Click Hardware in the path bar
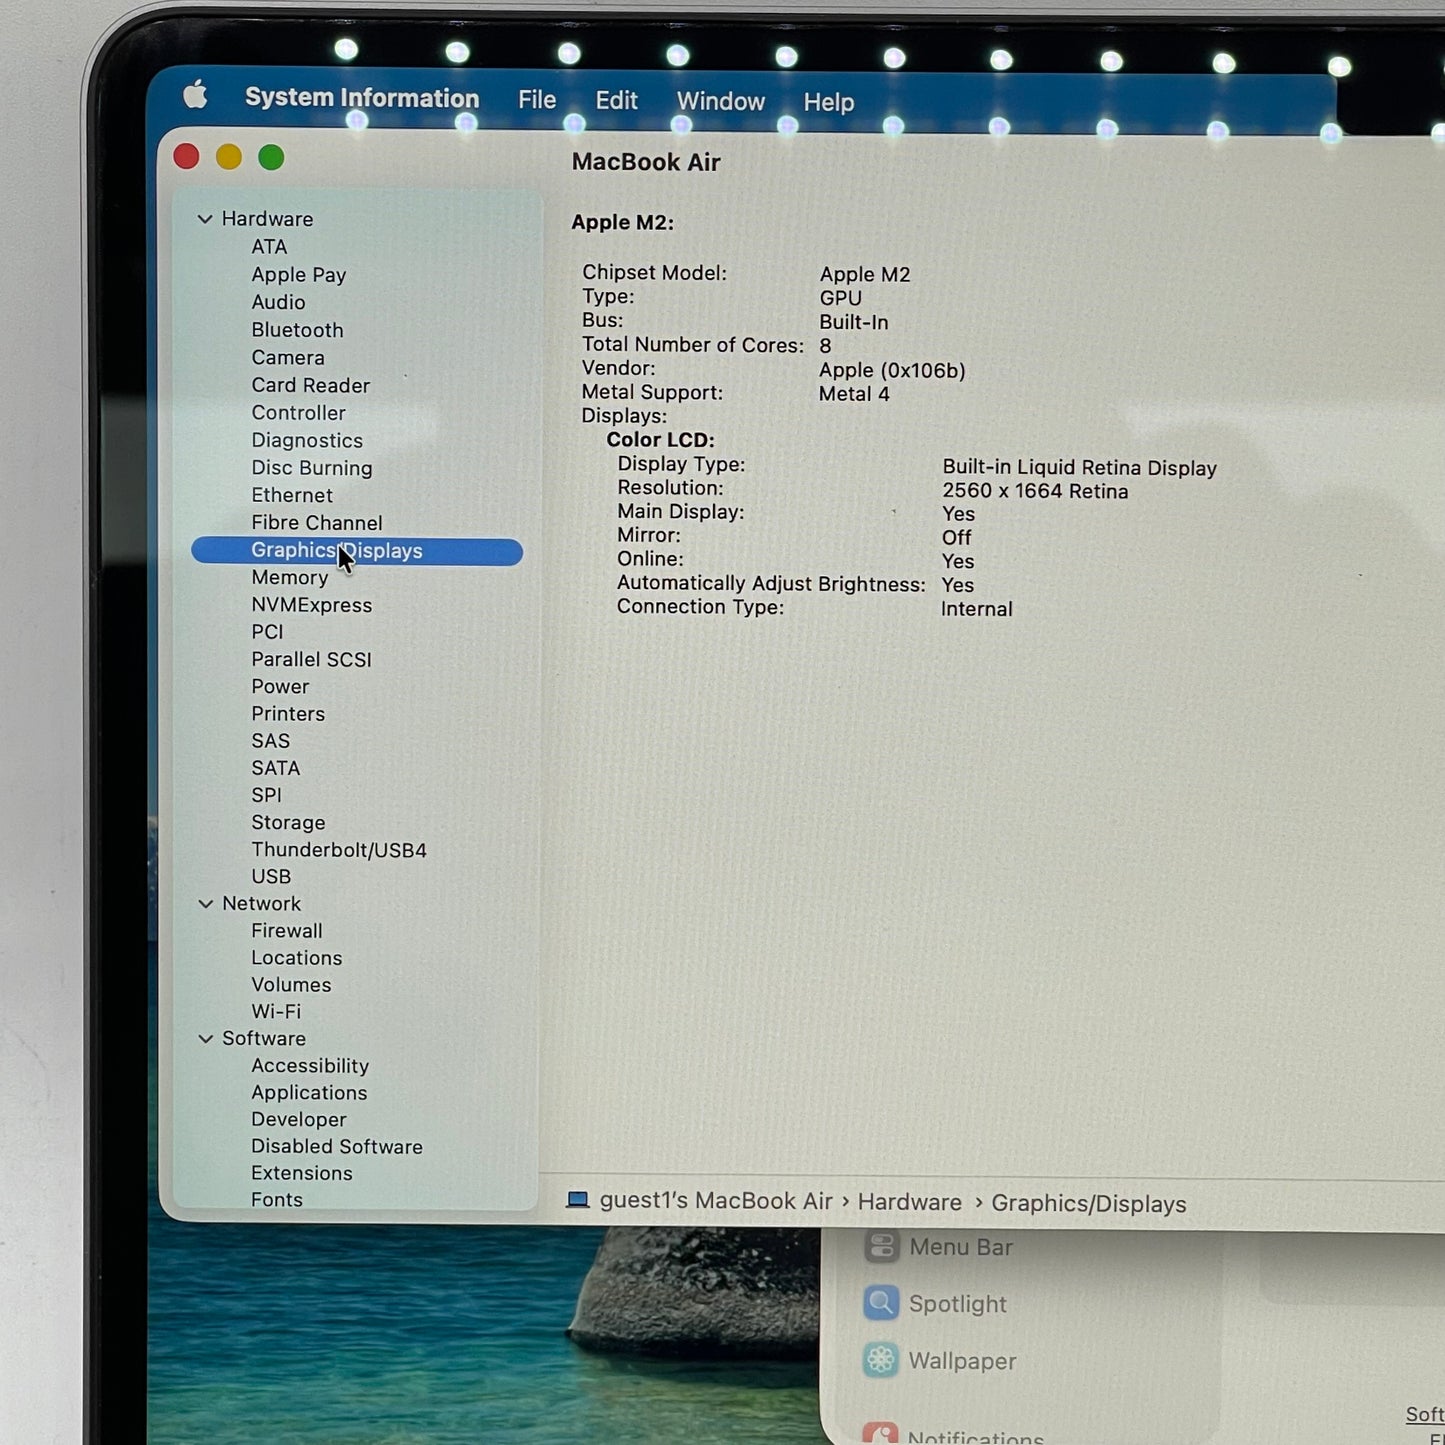1445x1445 pixels. (x=910, y=1202)
